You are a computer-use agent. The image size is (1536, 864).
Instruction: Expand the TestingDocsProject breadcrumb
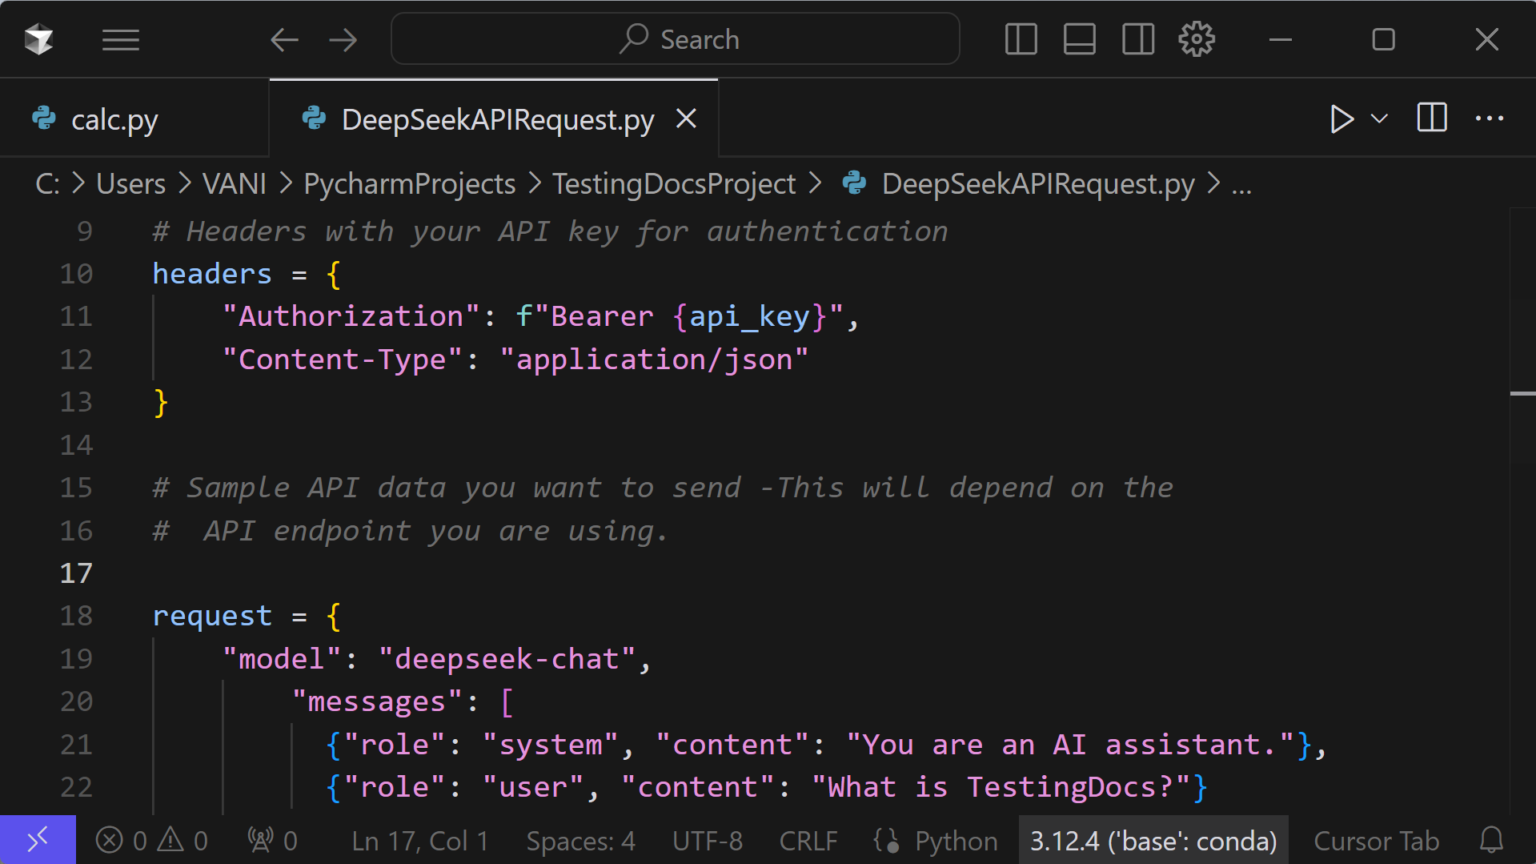(x=673, y=183)
